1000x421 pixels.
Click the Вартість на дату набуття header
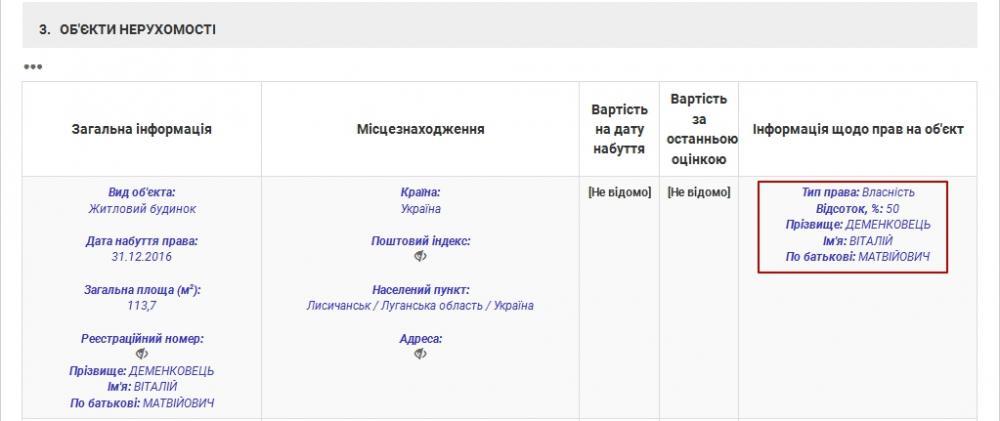tap(619, 129)
